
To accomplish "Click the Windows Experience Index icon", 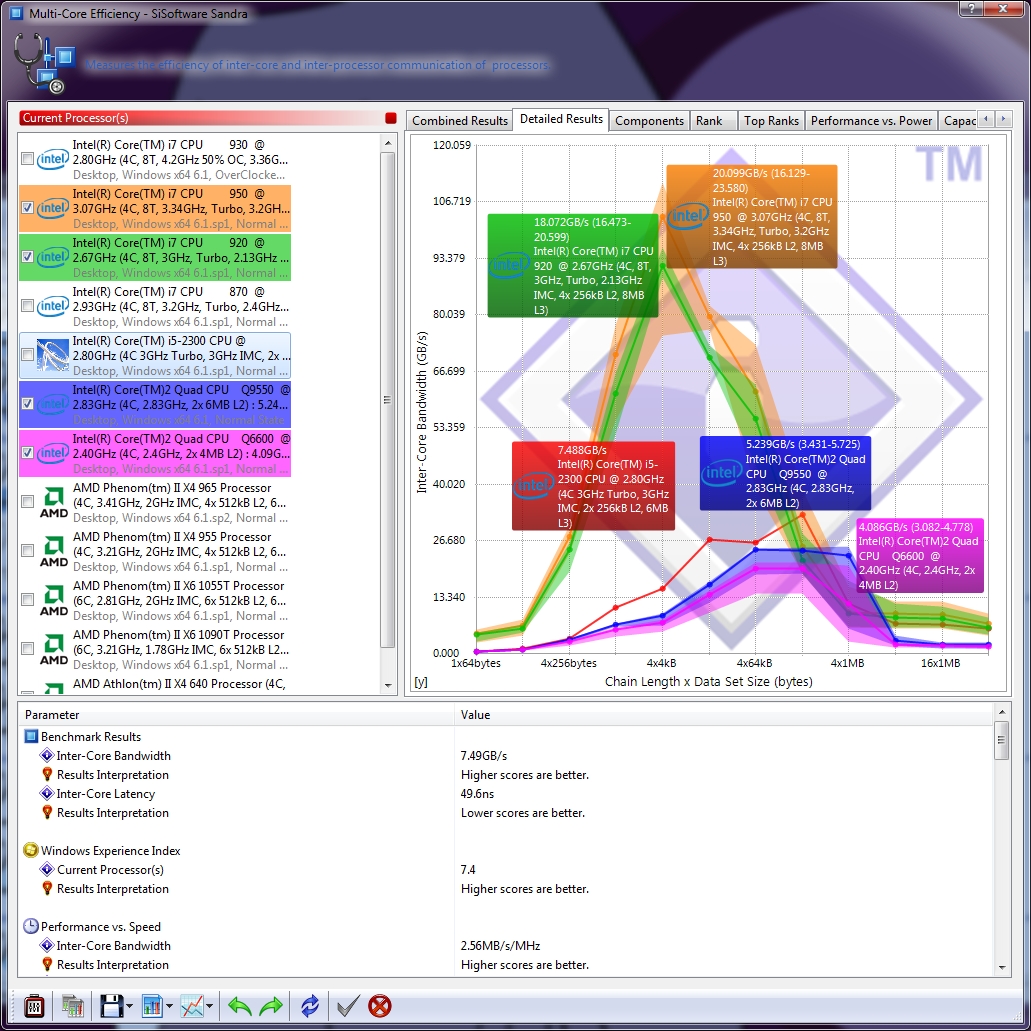I will [x=30, y=850].
